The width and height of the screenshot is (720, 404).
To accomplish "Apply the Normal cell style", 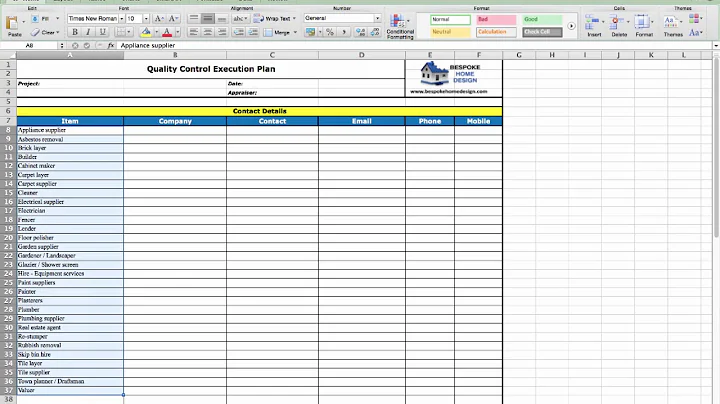I will point(450,20).
